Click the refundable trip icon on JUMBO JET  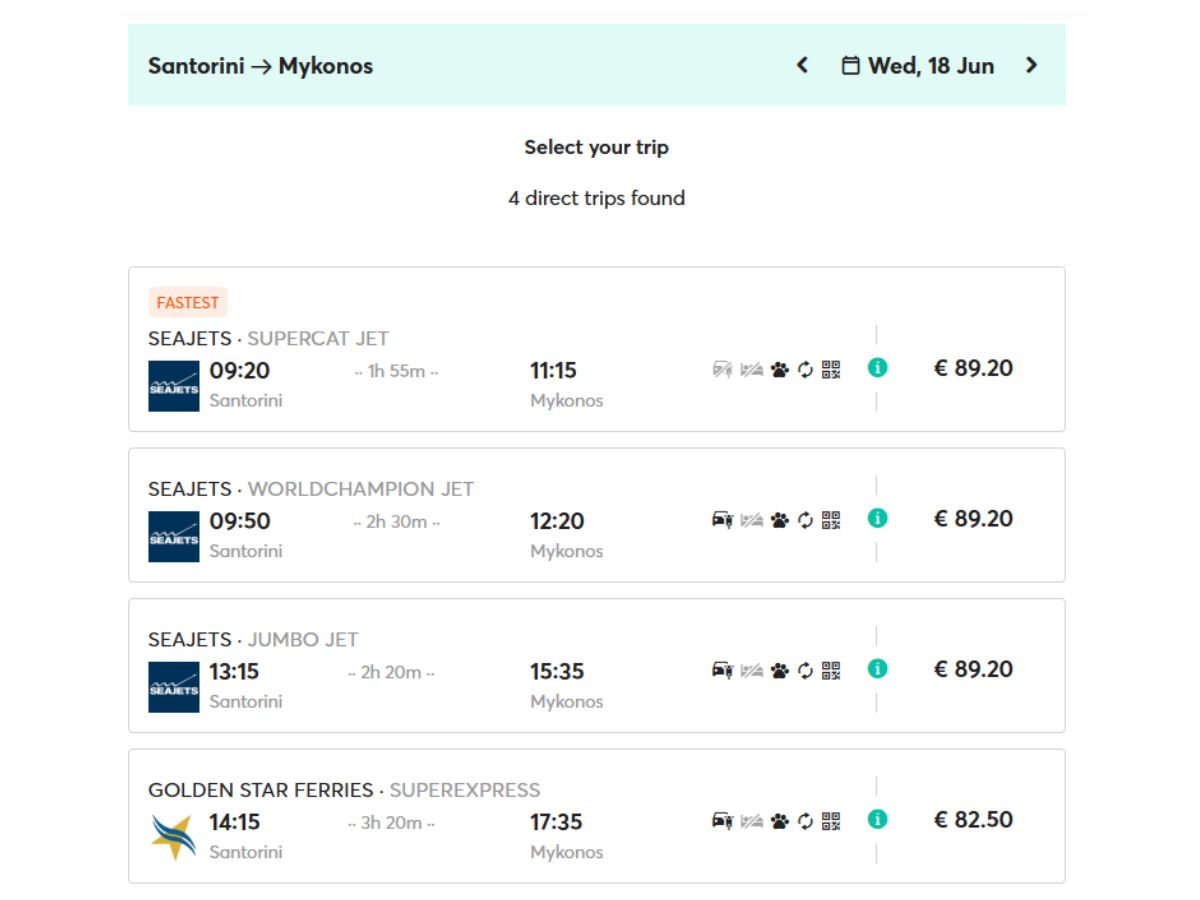coord(805,669)
